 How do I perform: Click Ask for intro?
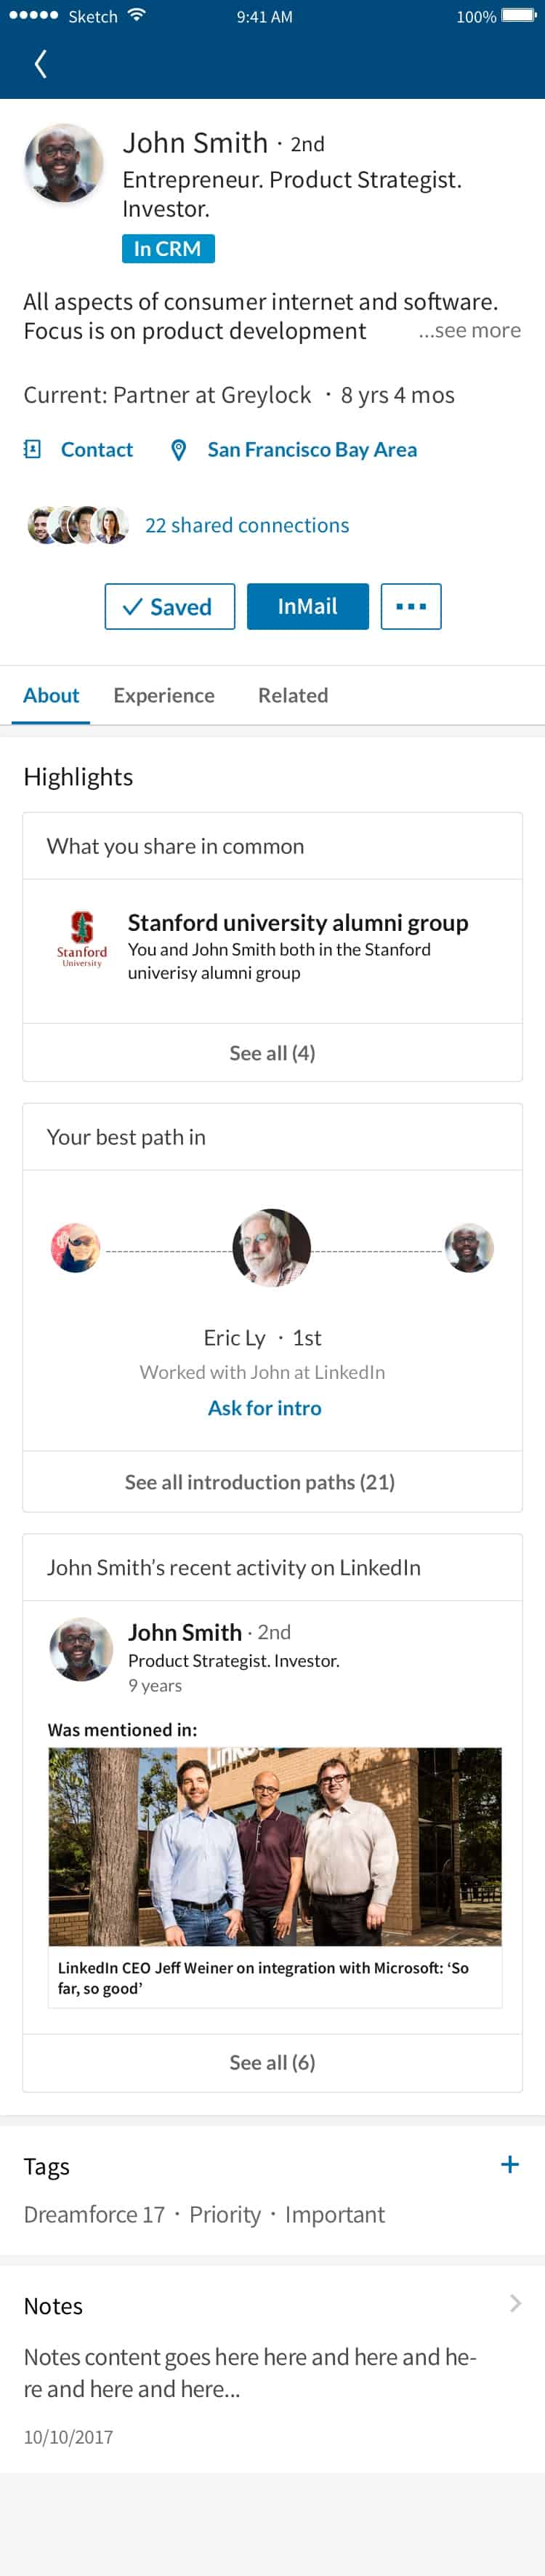263,1407
